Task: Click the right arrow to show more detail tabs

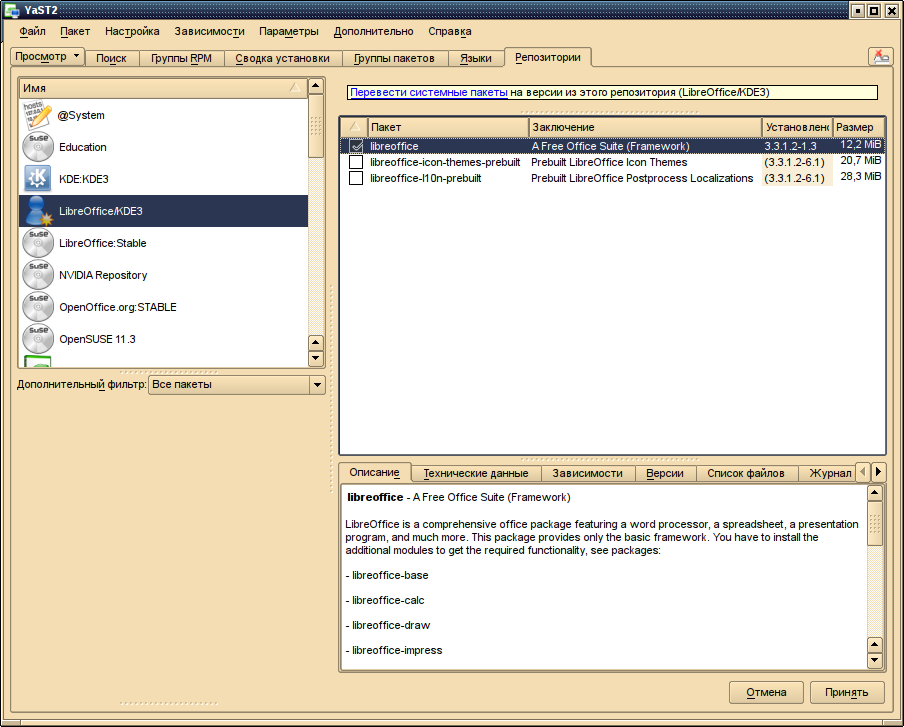Action: click(878, 472)
